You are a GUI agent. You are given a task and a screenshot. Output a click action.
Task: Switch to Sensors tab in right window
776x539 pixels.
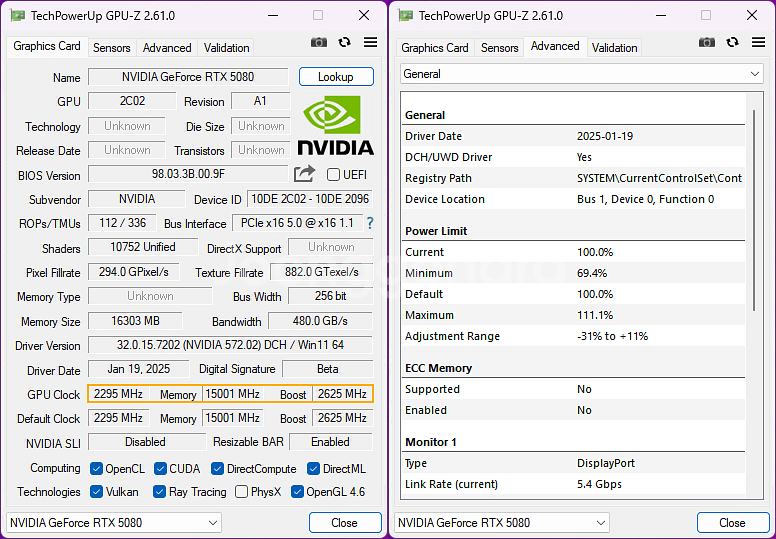(x=500, y=48)
